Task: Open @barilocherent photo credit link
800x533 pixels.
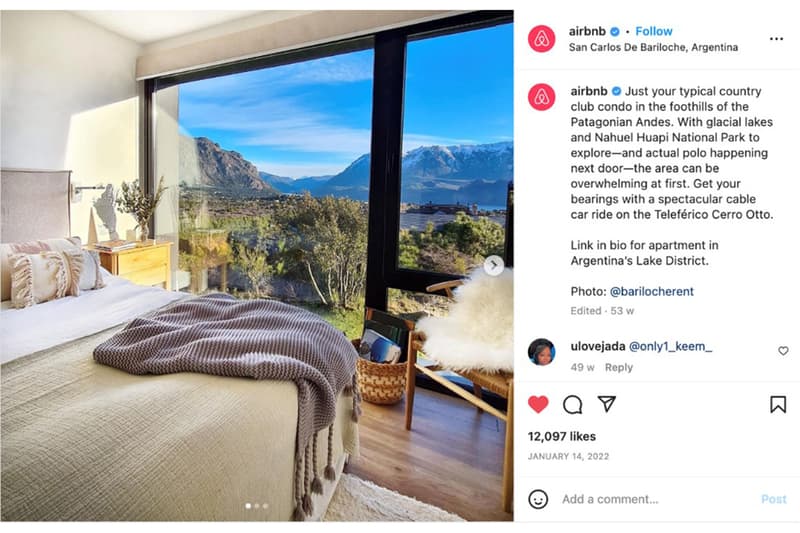Action: [652, 291]
